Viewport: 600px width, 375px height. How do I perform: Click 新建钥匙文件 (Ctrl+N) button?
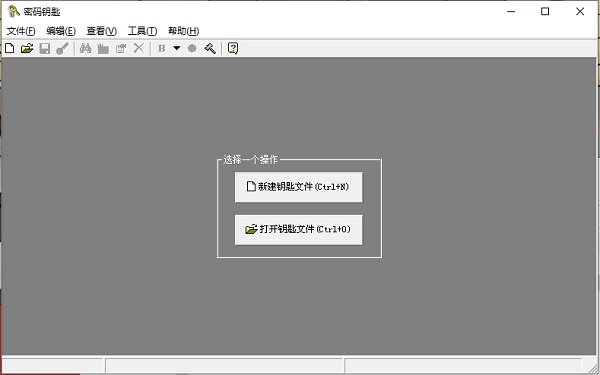coord(298,187)
